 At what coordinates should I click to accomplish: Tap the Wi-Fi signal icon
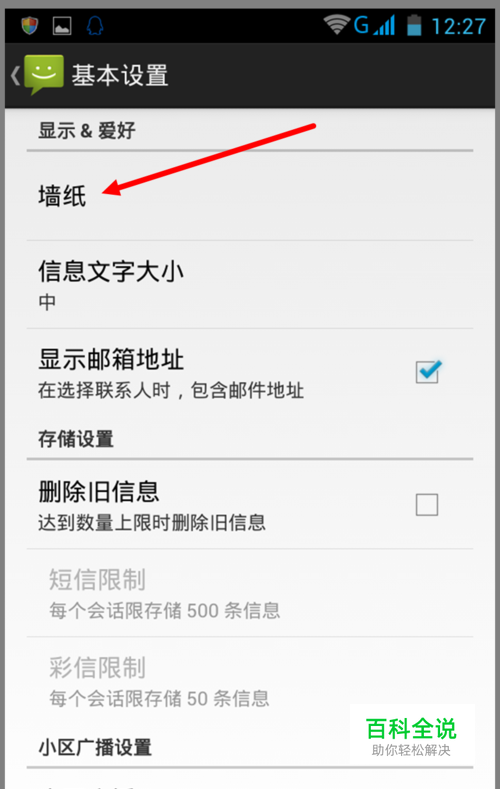tap(337, 24)
